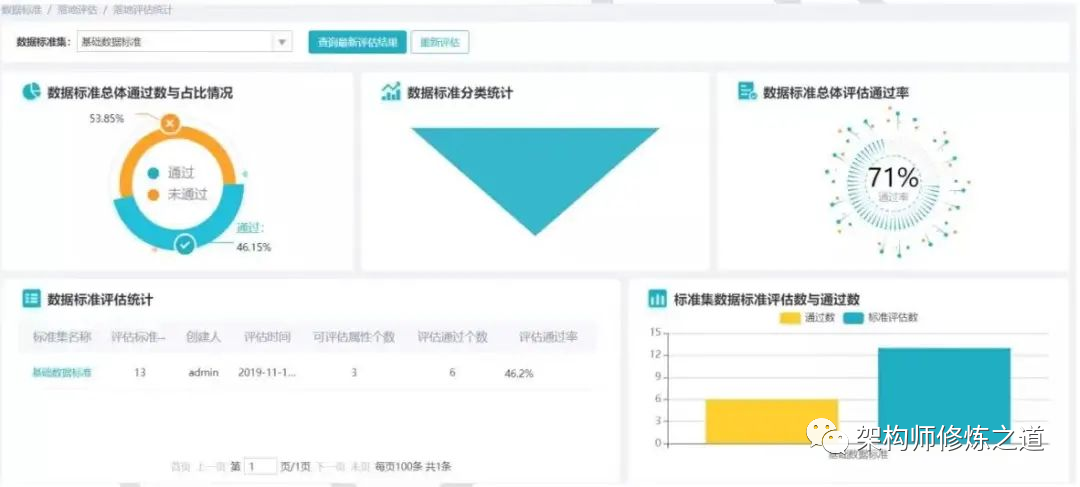The height and width of the screenshot is (487, 1080).
Task: Click list icon beside 数据标准评估统计
Action: 32,298
